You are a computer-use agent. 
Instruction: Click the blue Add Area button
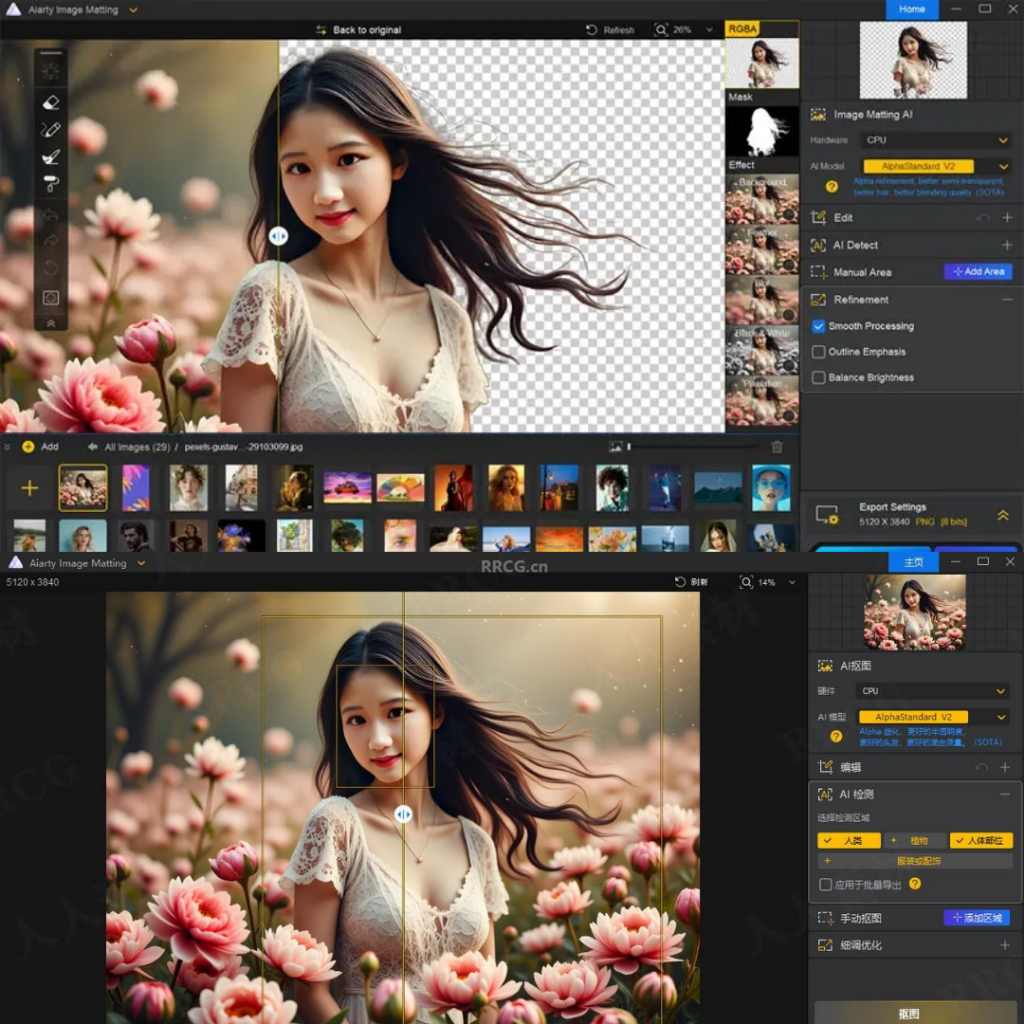coord(977,272)
